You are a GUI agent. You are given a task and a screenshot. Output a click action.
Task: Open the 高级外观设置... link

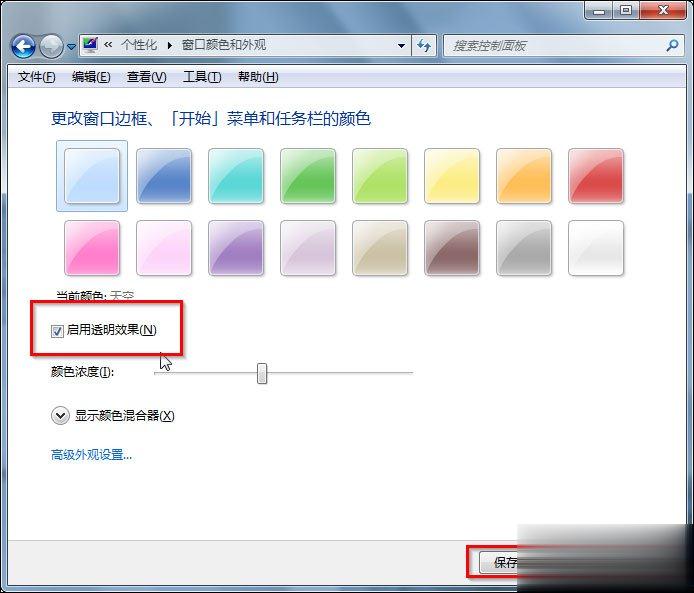(91, 454)
